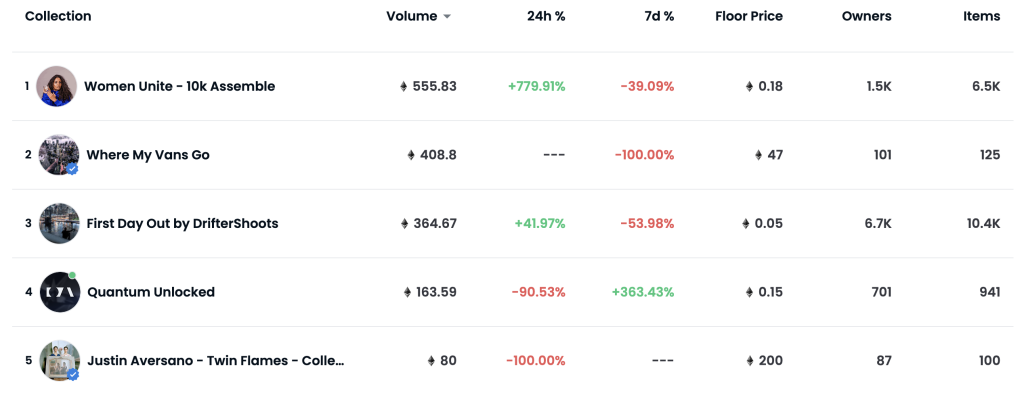Click Ethereum icon beside floor price 47
The image size is (1024, 393).
click(758, 155)
